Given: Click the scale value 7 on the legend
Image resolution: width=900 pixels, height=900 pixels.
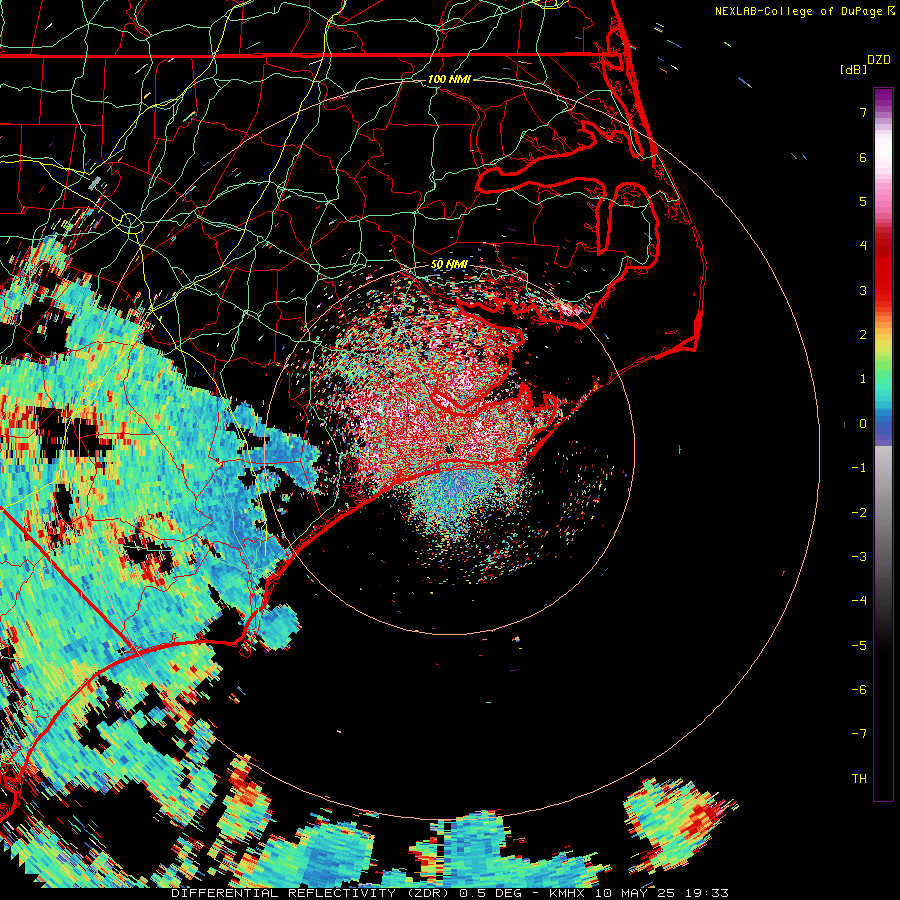Looking at the screenshot, I should pyautogui.click(x=863, y=112).
